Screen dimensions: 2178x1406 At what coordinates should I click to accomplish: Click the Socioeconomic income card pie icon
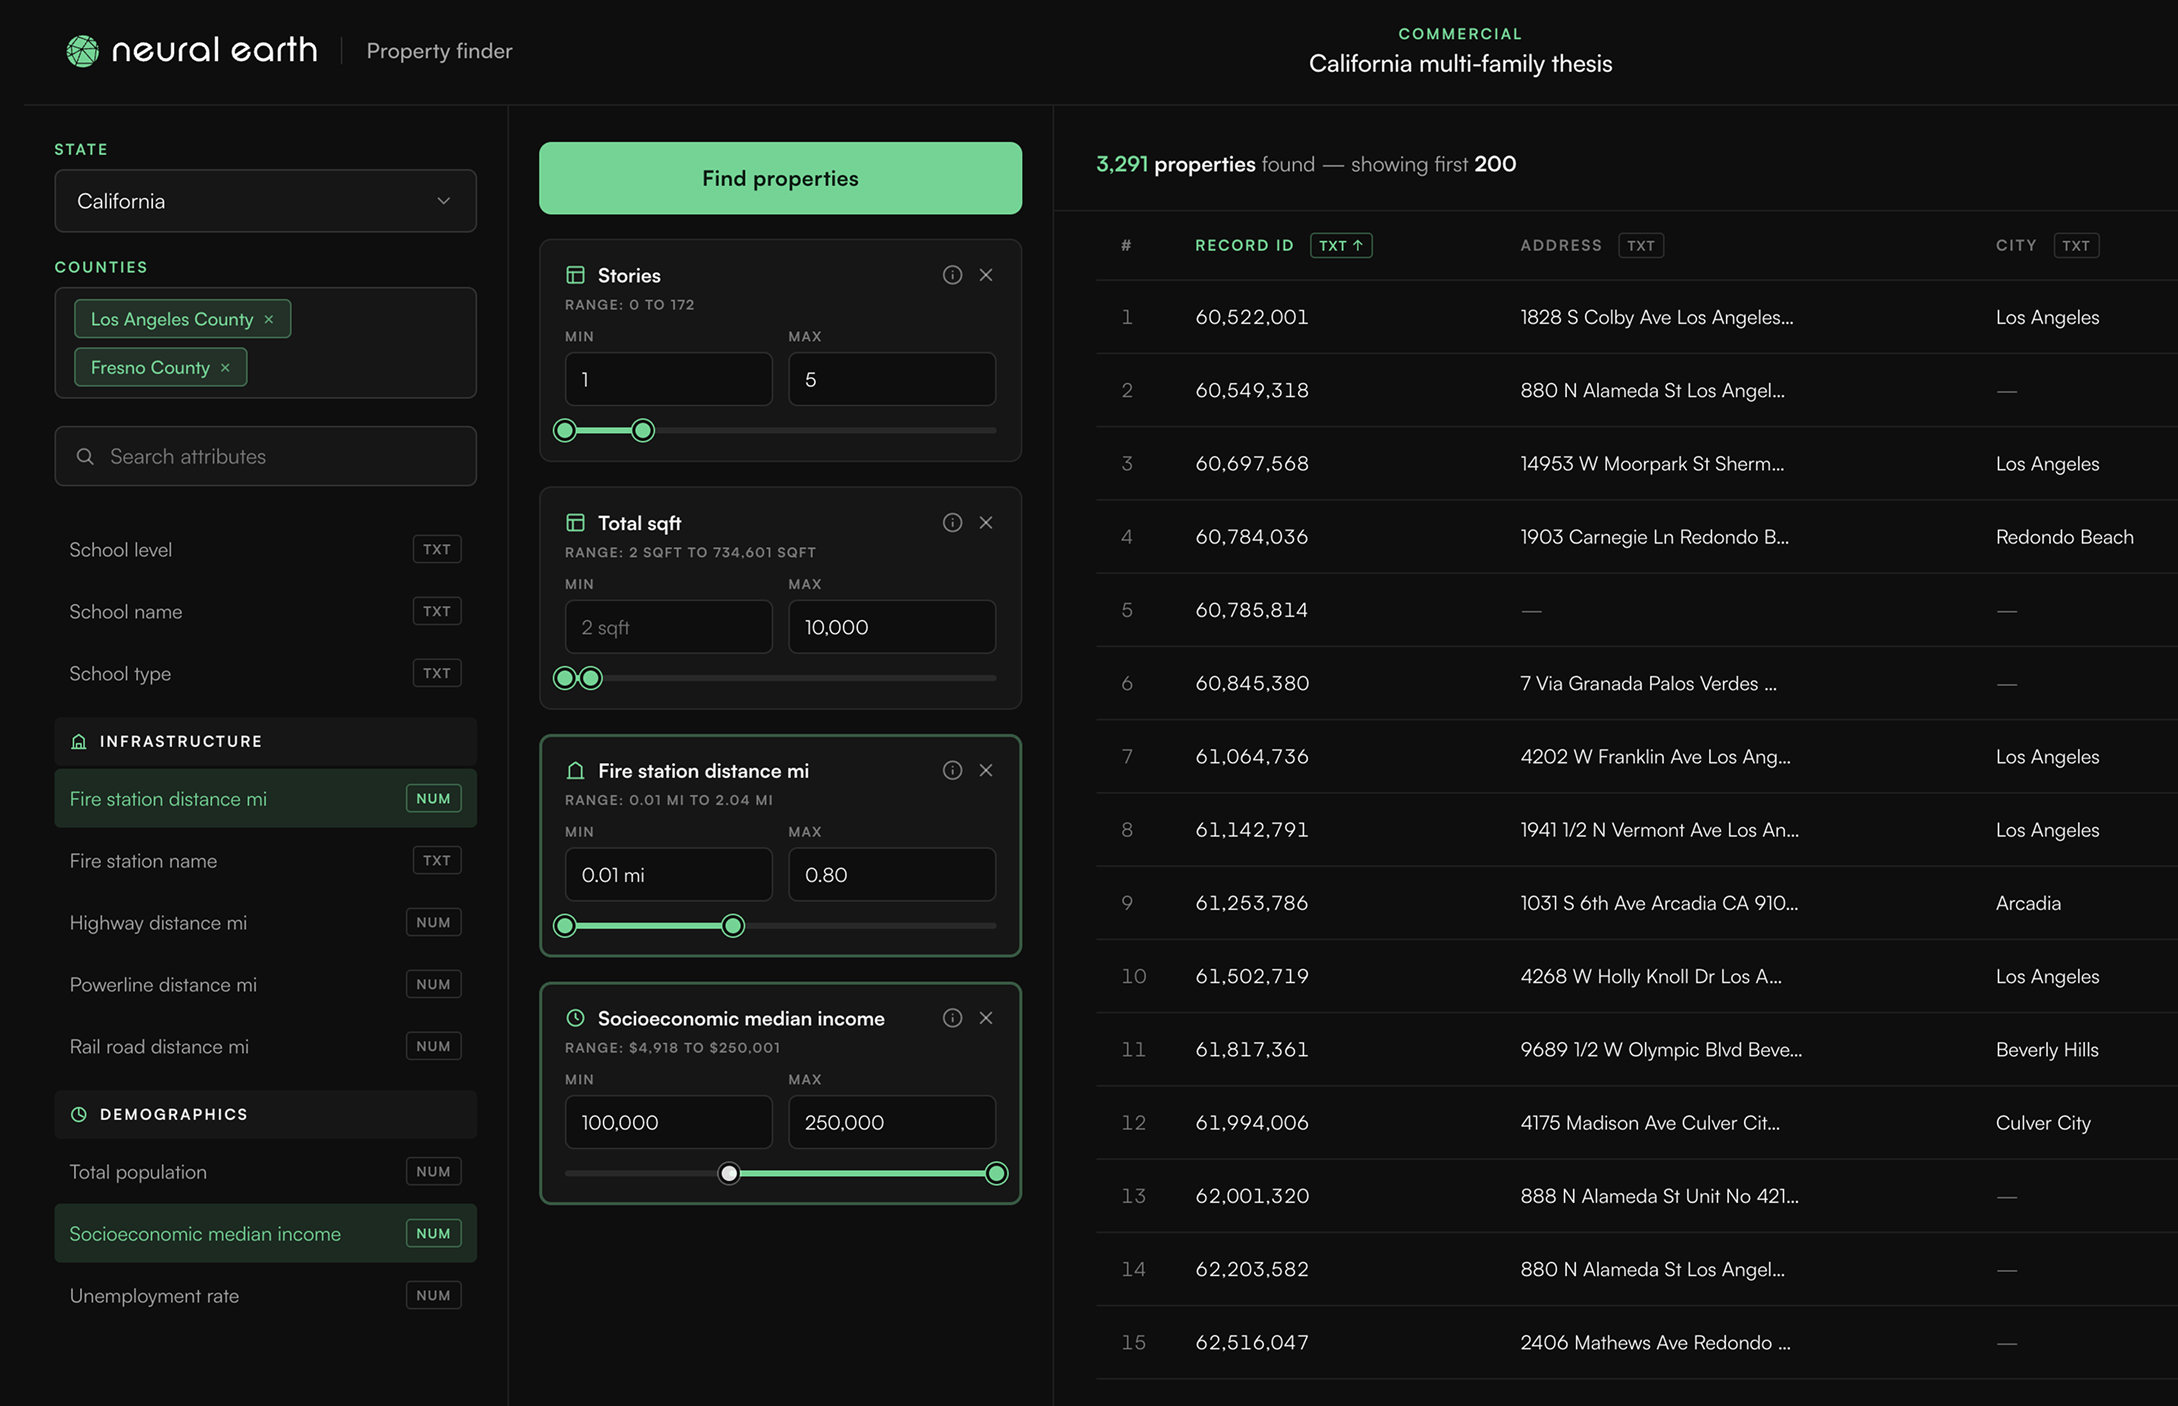tap(575, 1018)
